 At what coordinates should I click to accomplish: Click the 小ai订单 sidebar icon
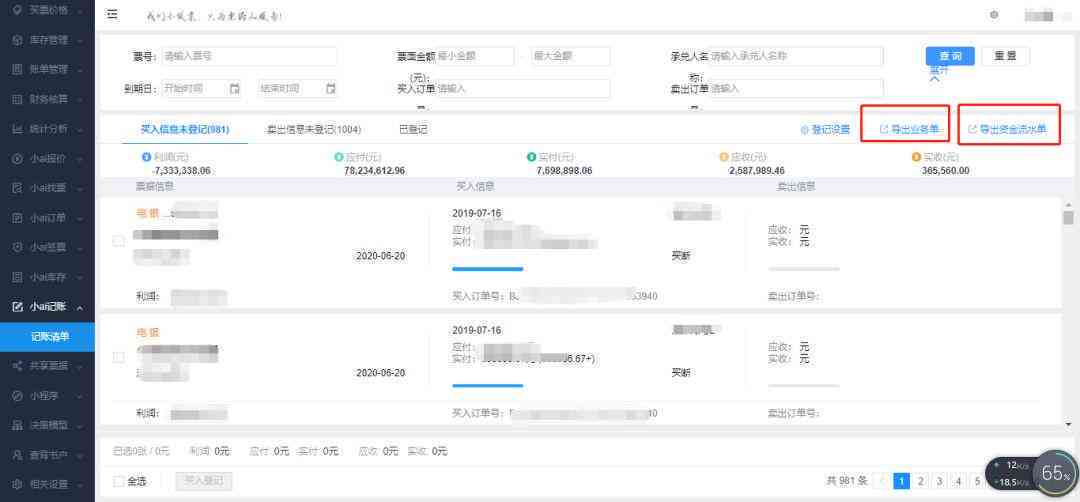[x=18, y=218]
